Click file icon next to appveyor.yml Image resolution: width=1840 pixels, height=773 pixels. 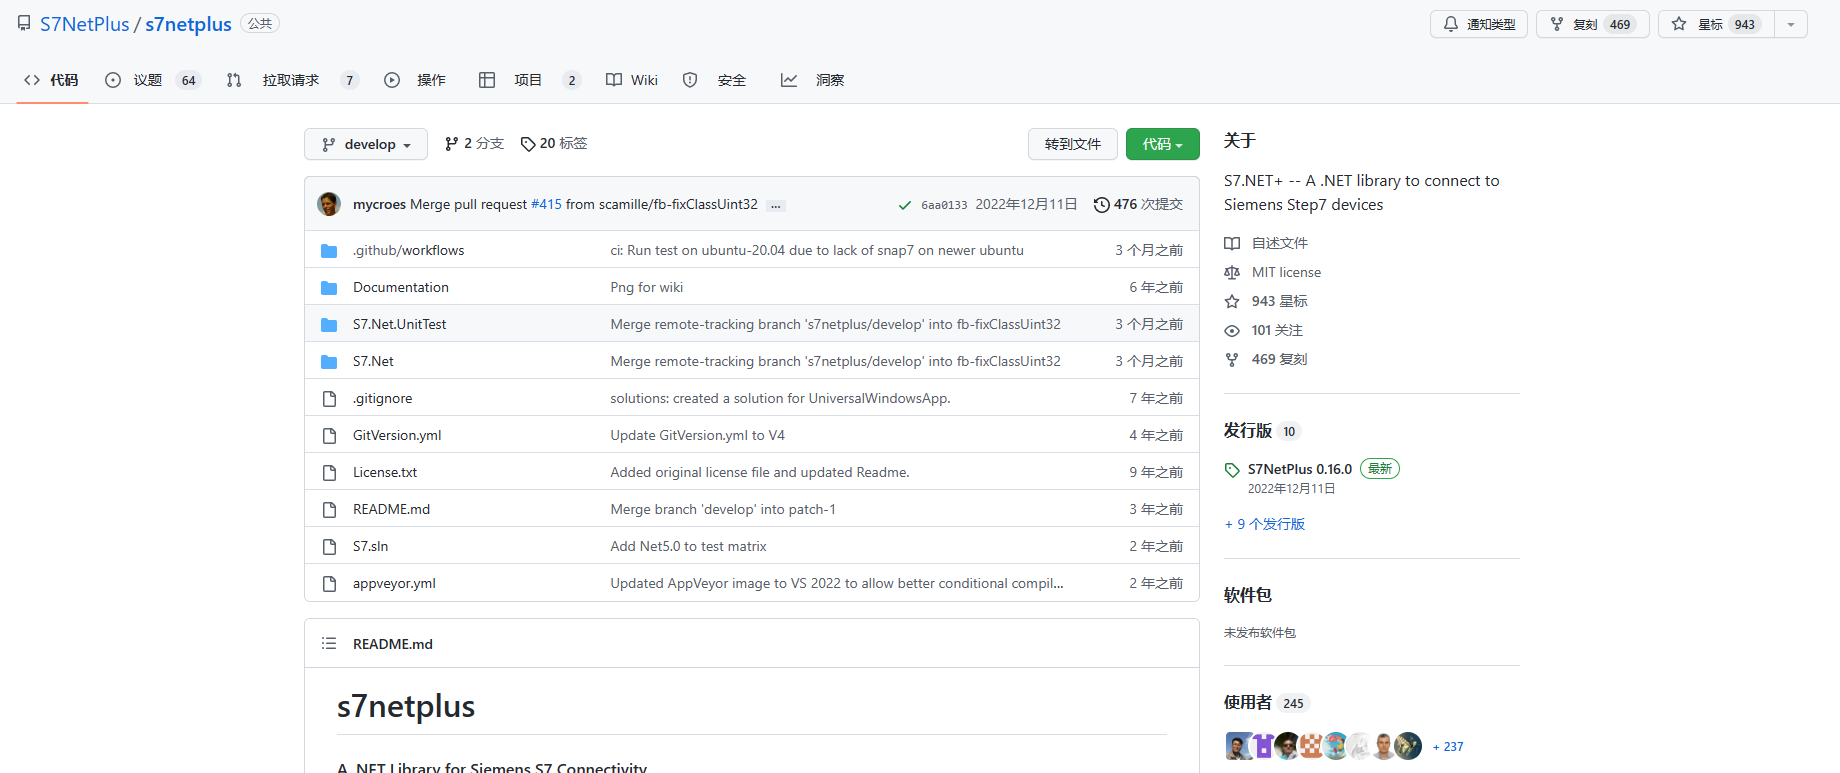[329, 584]
